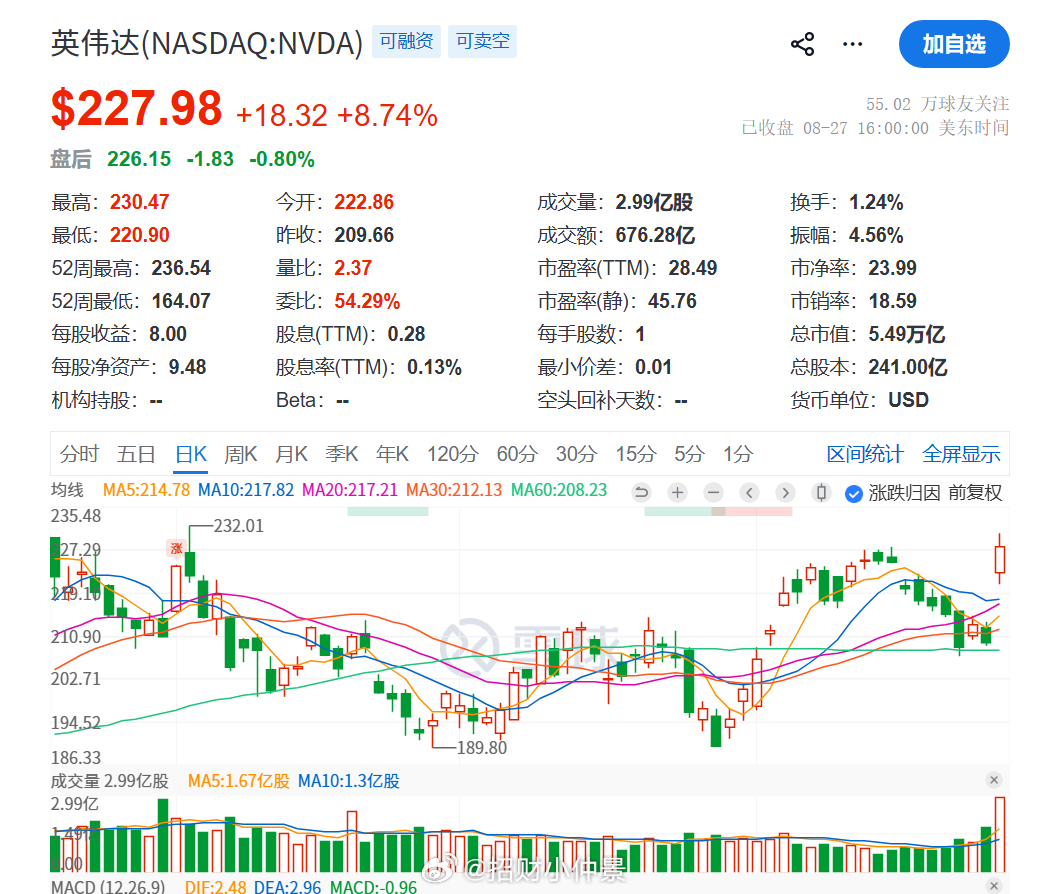
Task: Click the 189.80 low price annotation
Action: (481, 747)
